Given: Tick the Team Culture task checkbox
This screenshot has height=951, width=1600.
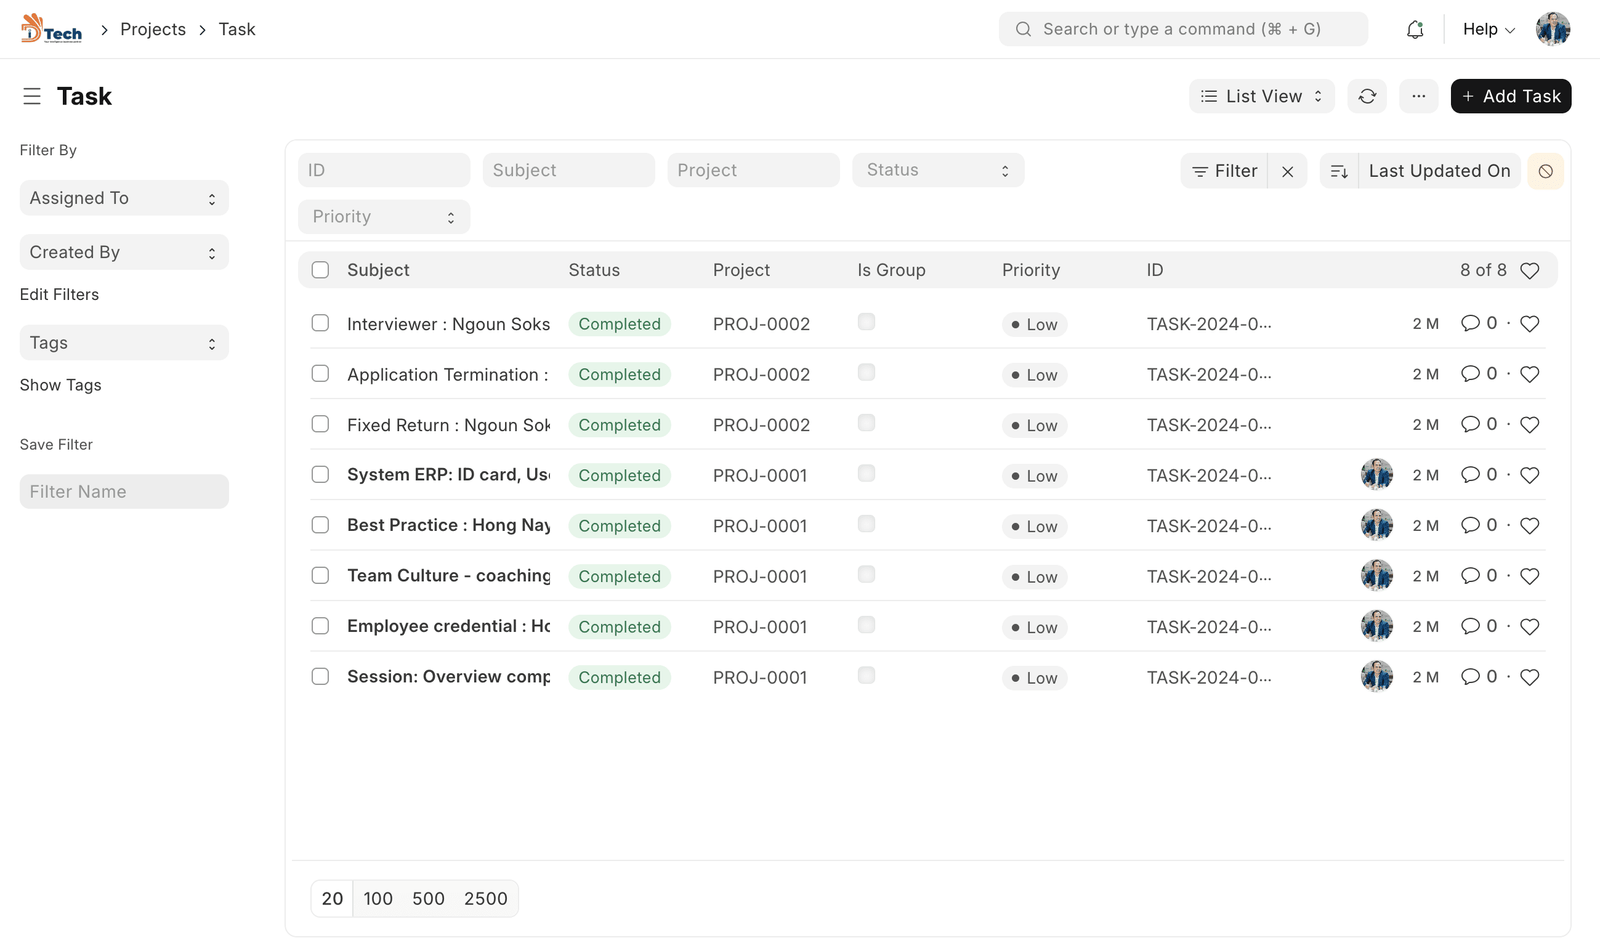Looking at the screenshot, I should point(320,576).
